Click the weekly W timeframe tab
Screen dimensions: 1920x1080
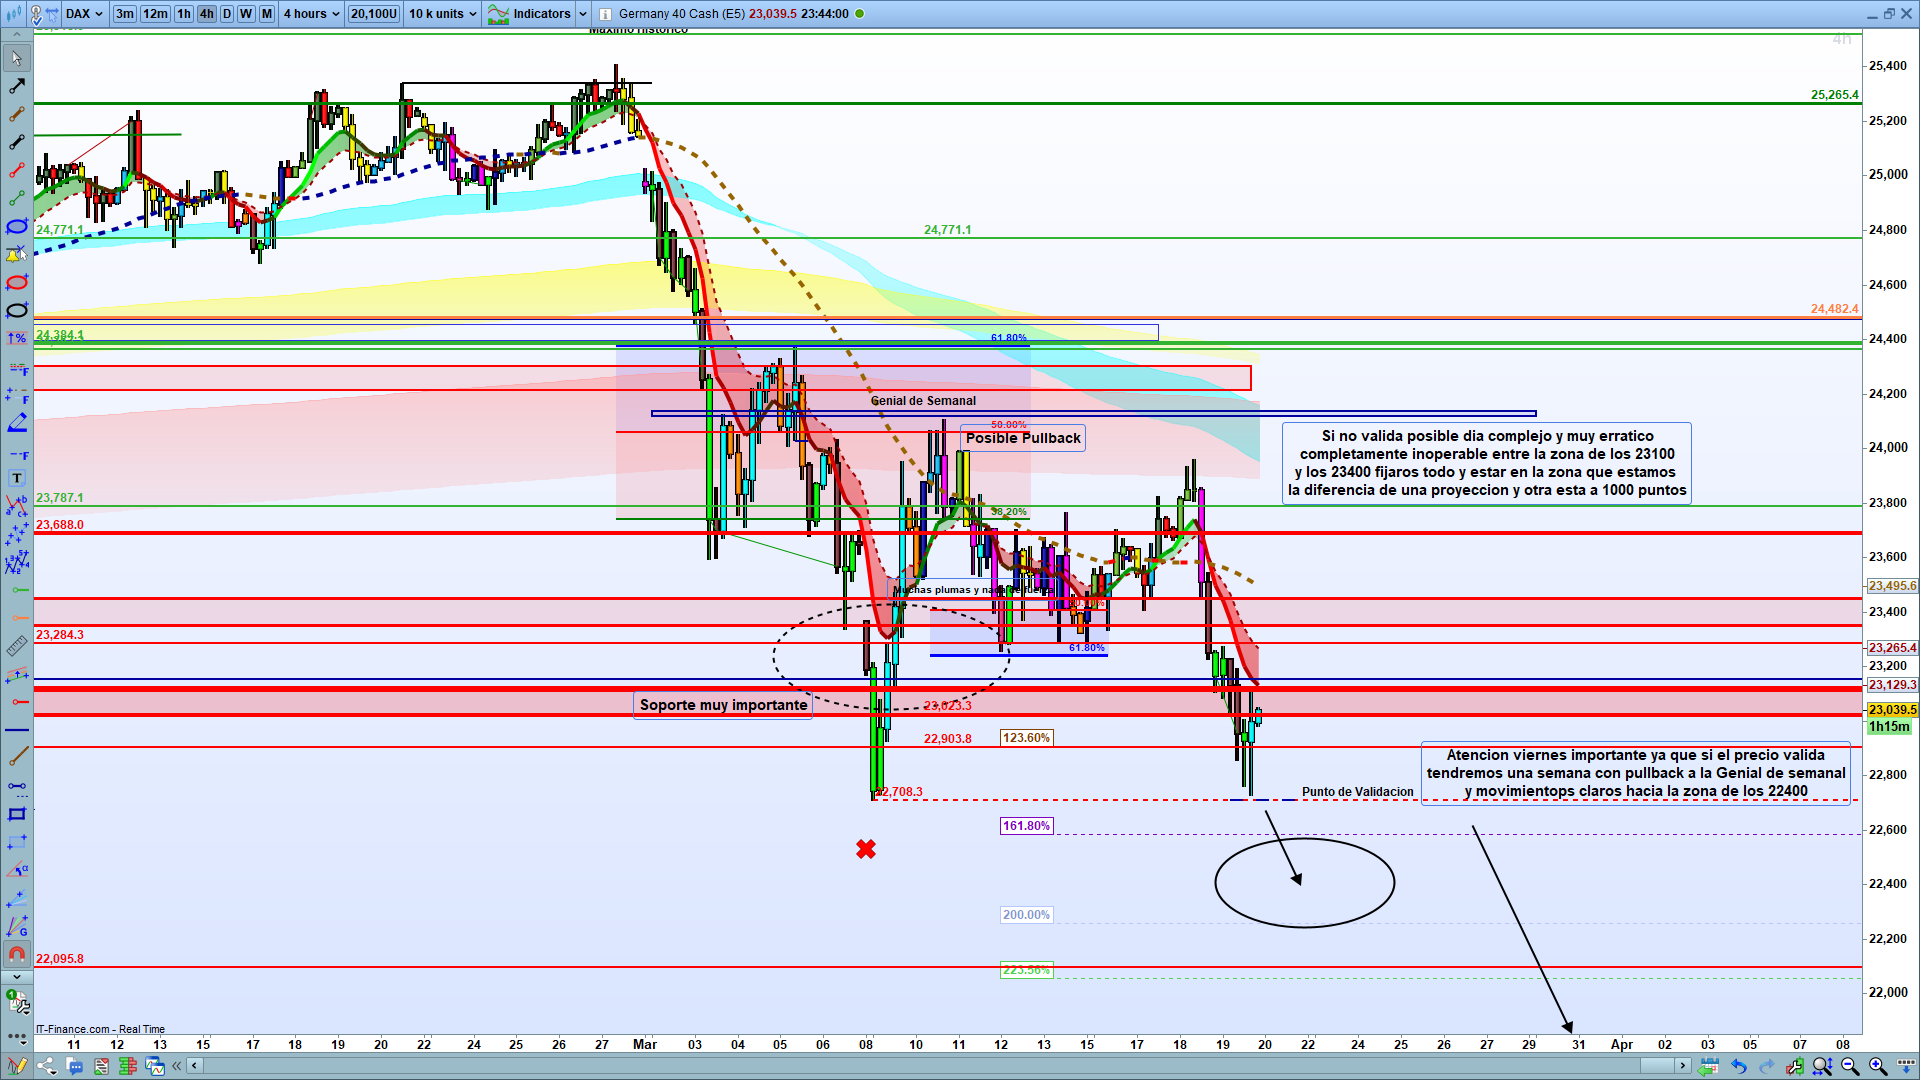[246, 14]
